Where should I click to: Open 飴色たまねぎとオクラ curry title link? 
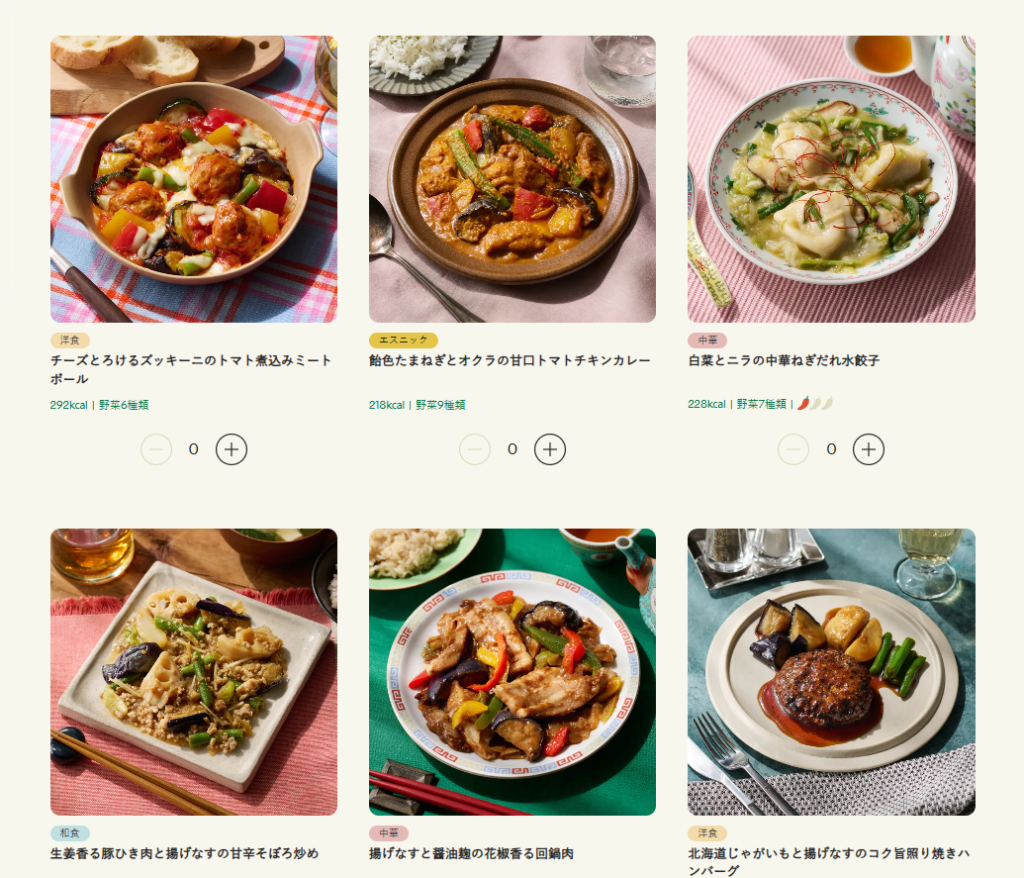pos(509,360)
